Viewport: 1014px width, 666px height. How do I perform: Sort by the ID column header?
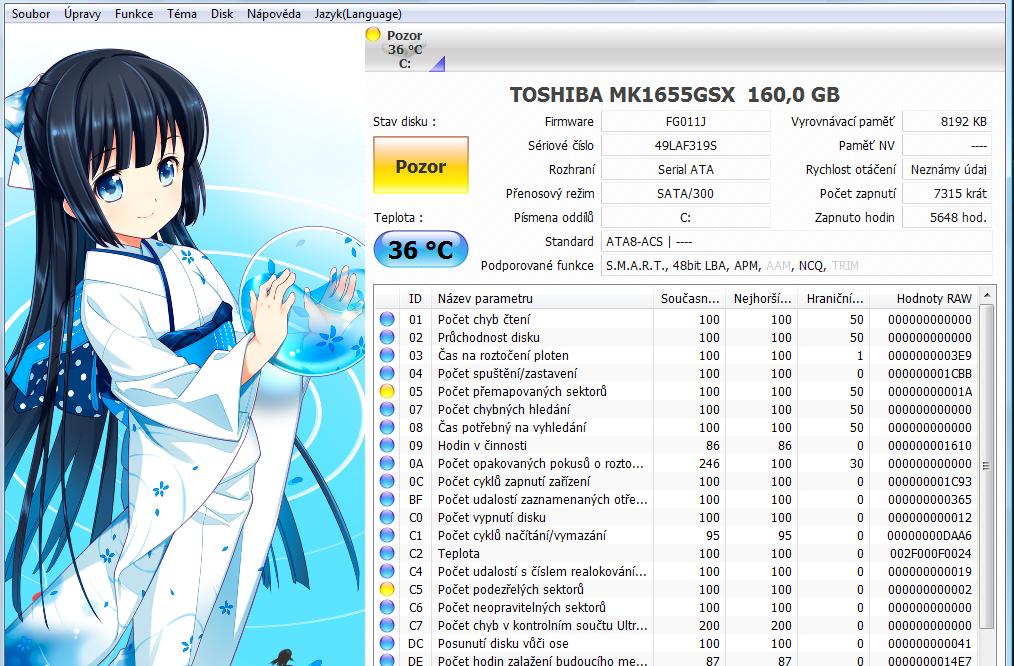pyautogui.click(x=415, y=299)
